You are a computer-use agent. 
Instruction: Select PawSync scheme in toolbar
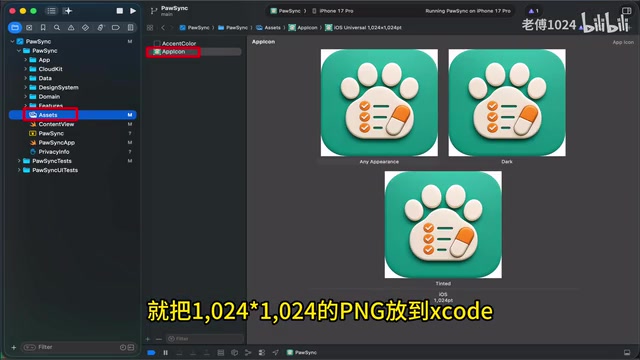pos(286,11)
